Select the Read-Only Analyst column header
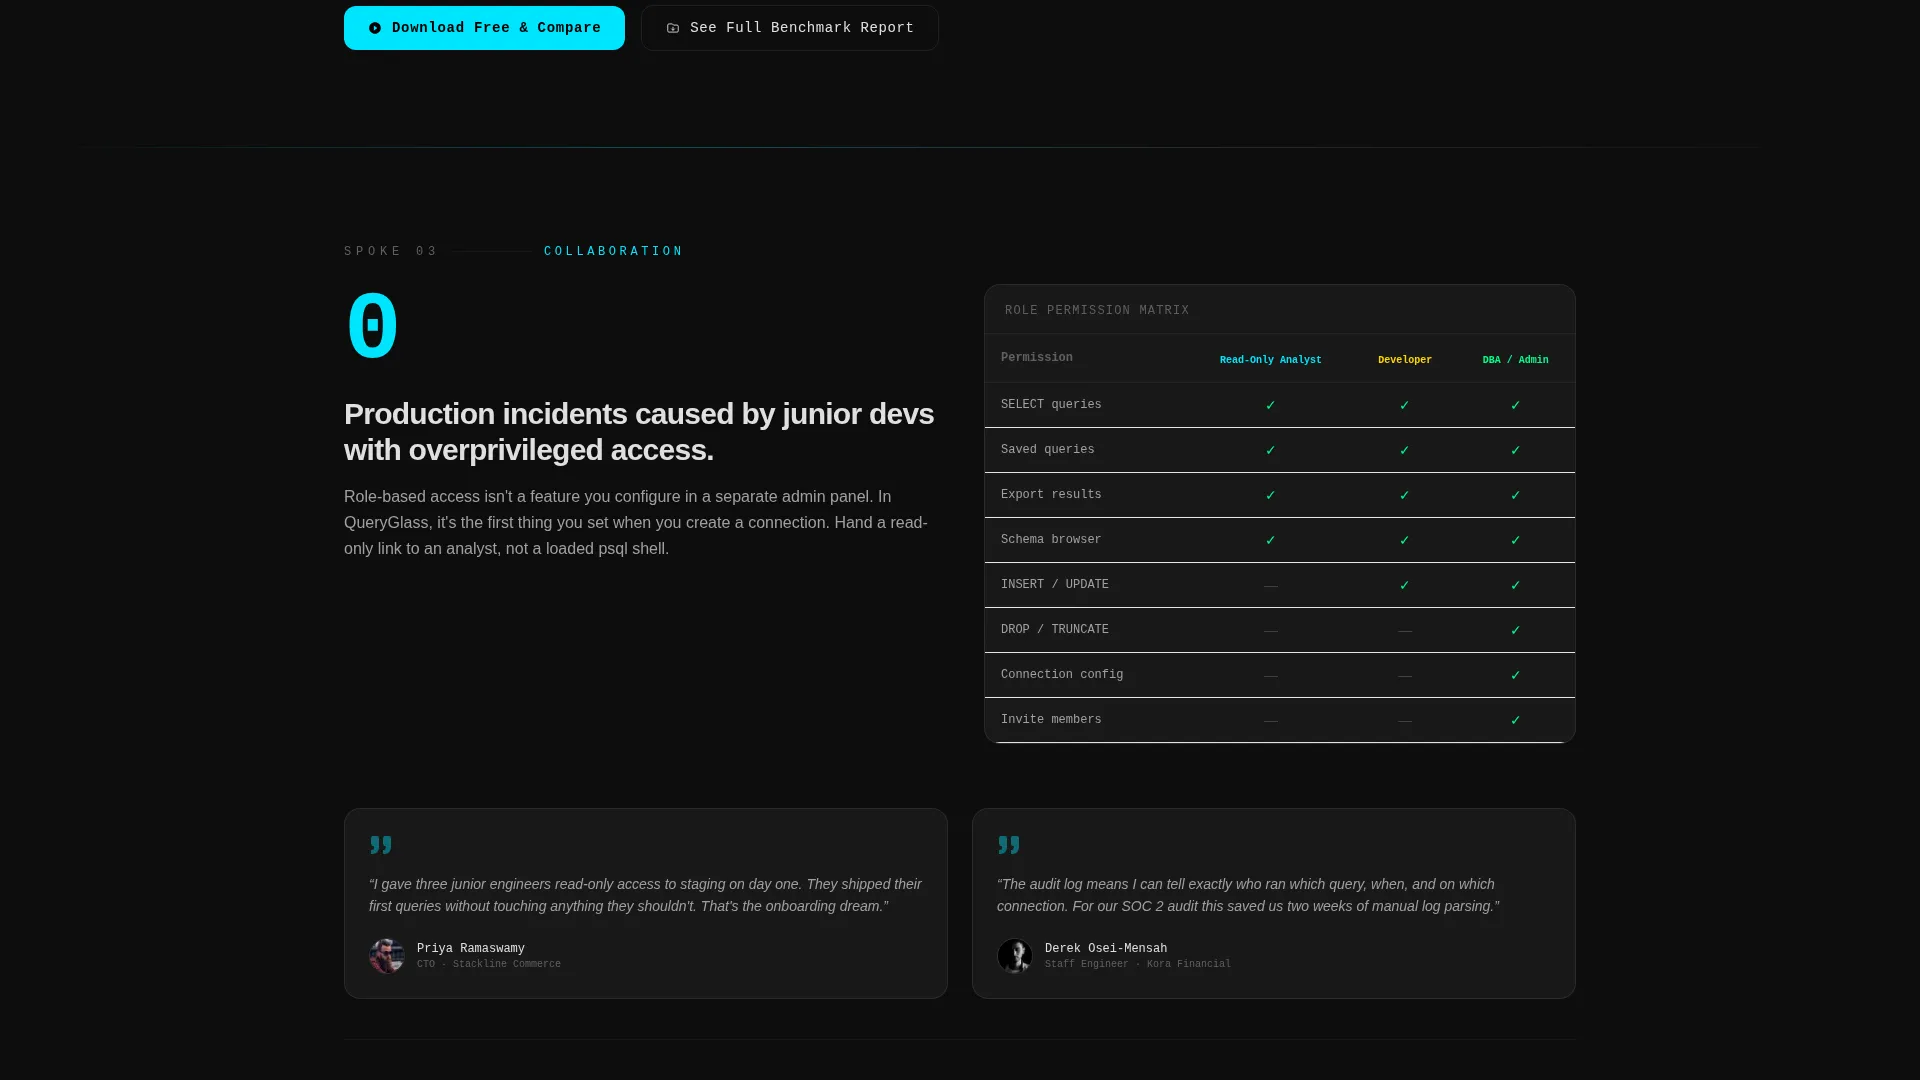 pos(1270,360)
